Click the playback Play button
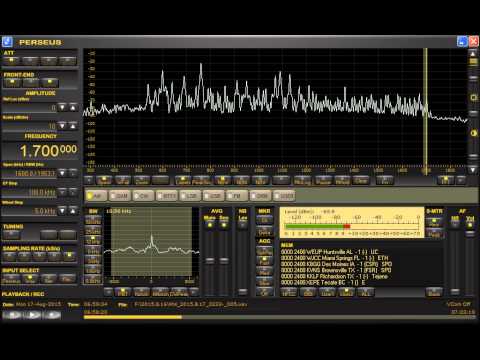This screenshot has height=360, width=480. (32, 315)
